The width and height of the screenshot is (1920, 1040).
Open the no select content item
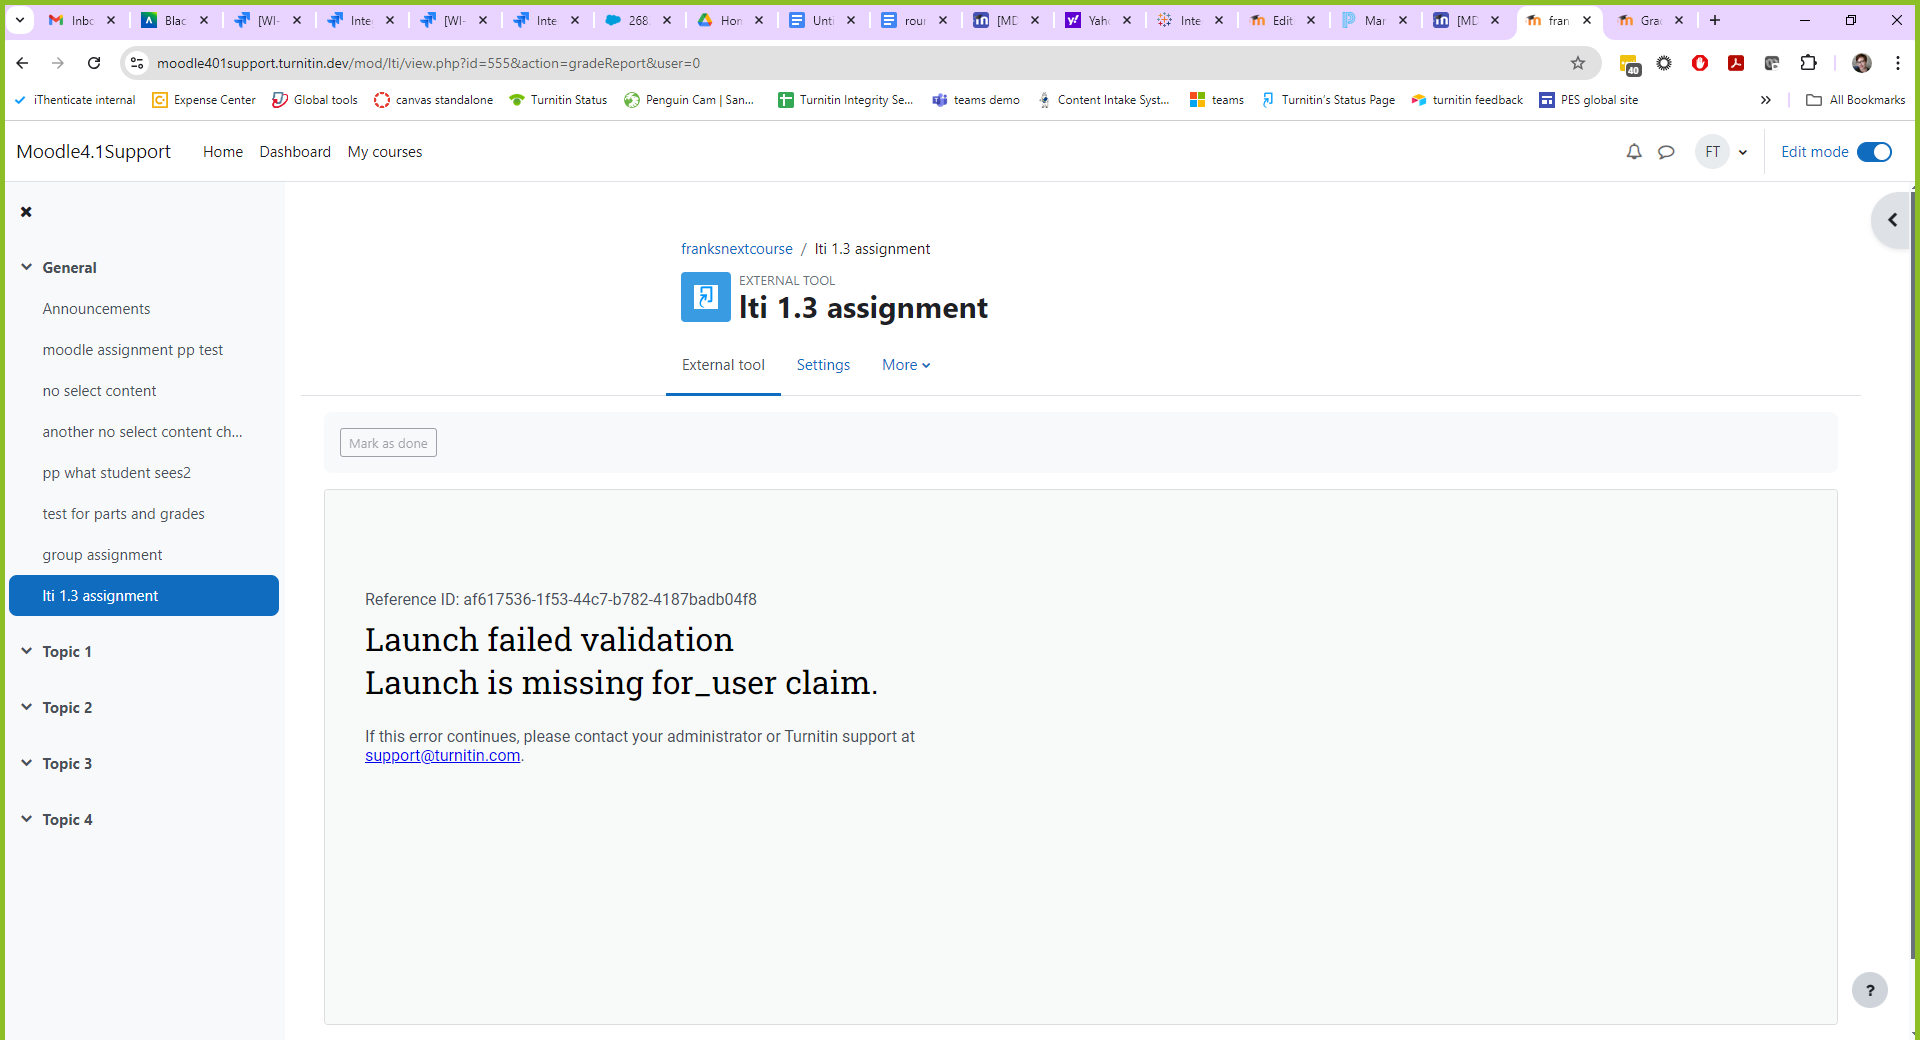99,391
